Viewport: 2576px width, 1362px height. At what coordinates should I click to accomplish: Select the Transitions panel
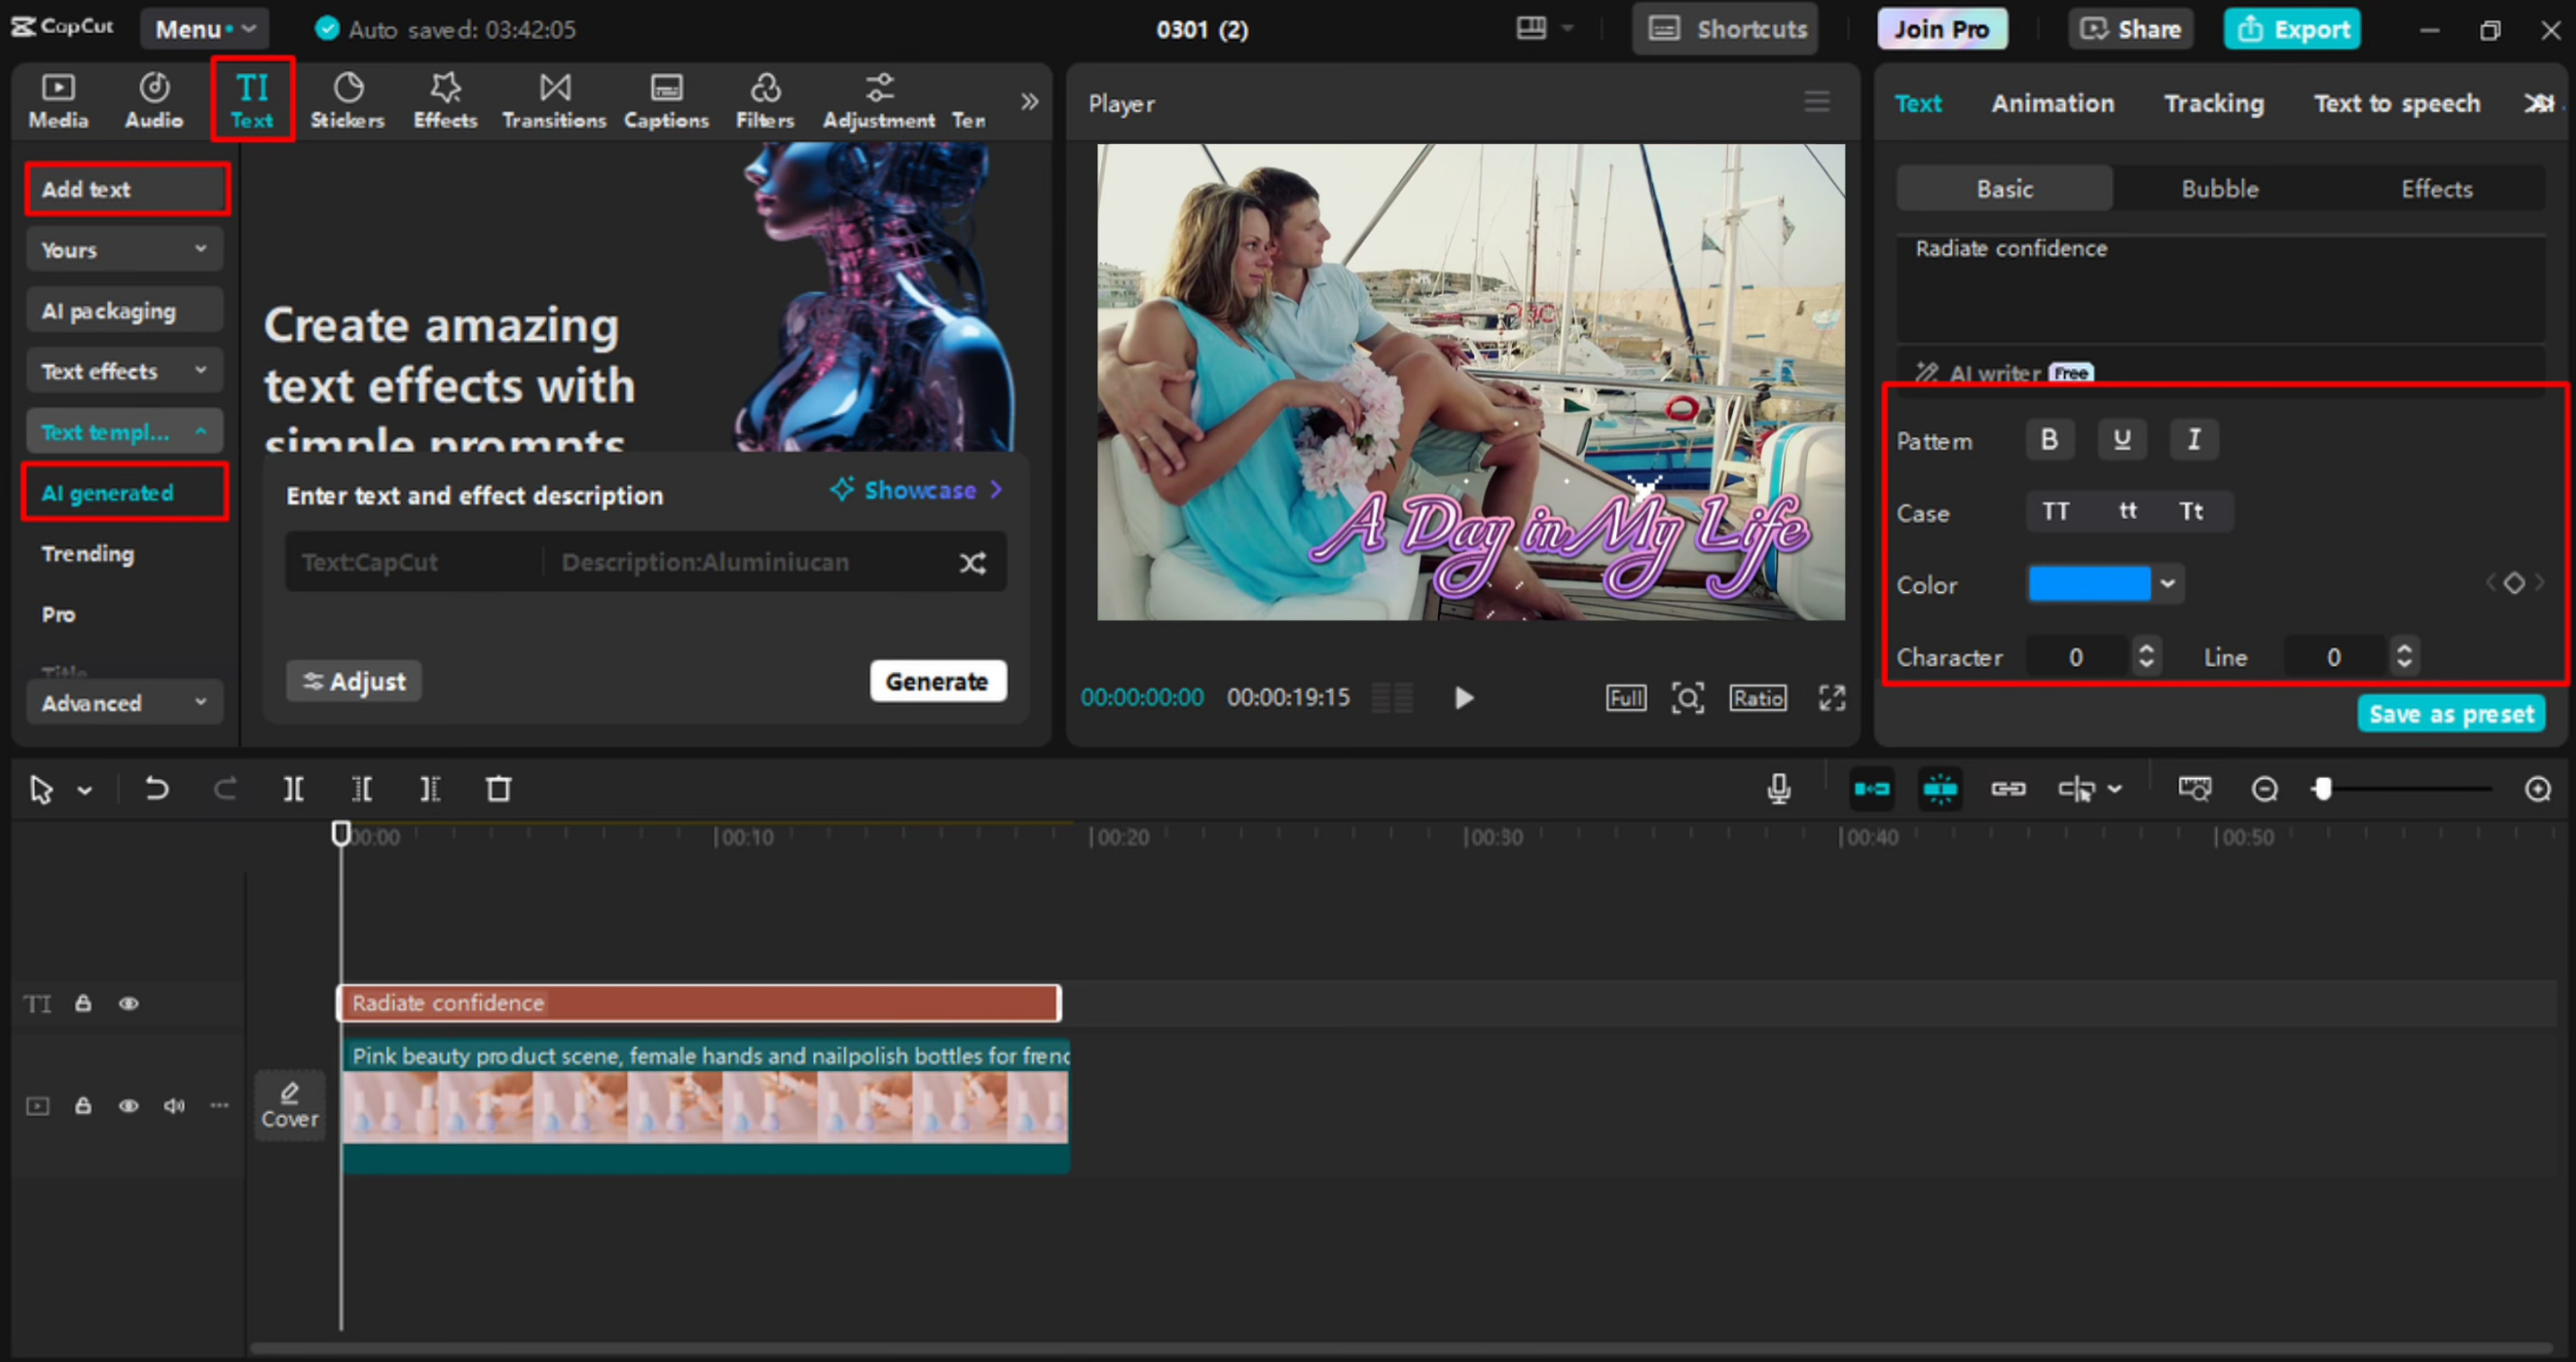[x=554, y=99]
